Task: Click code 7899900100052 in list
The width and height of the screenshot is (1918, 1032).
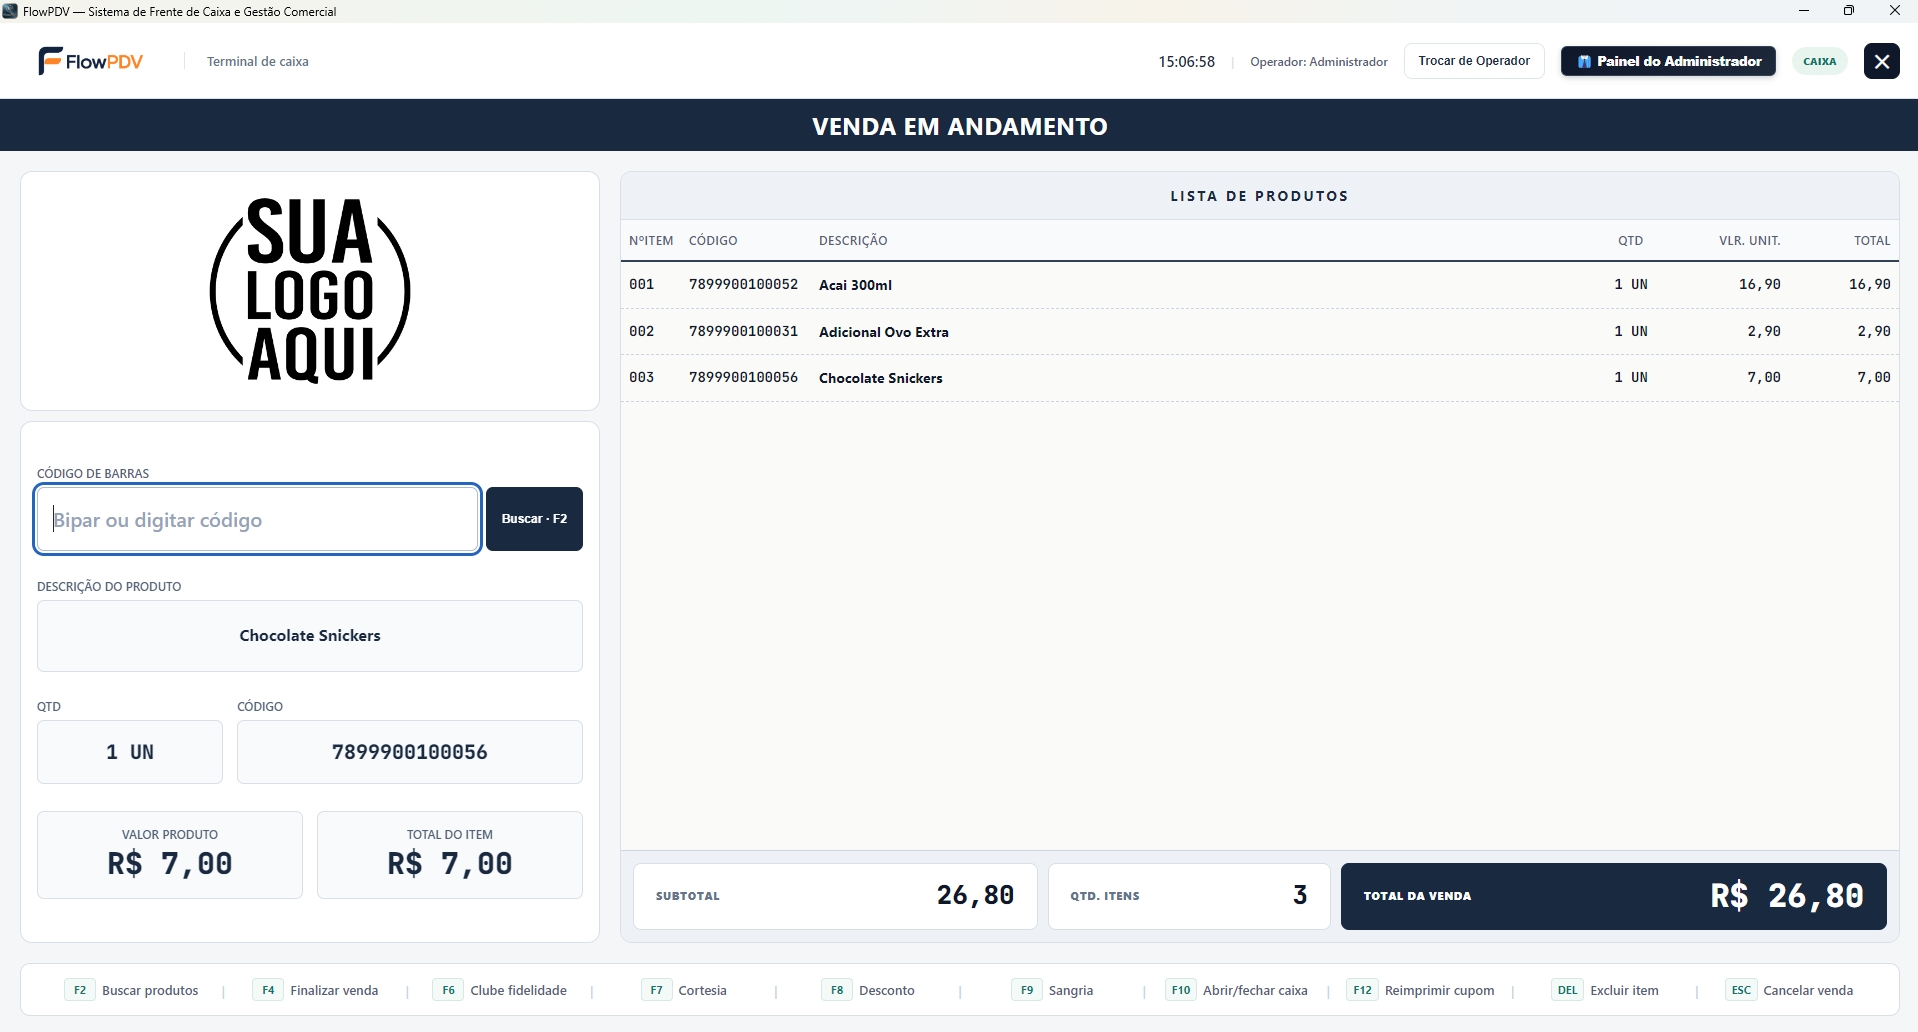Action: point(743,285)
